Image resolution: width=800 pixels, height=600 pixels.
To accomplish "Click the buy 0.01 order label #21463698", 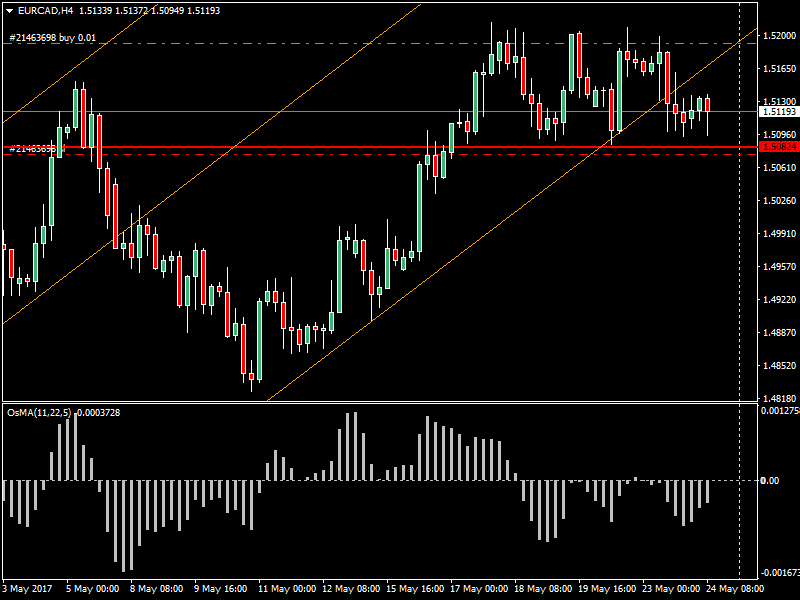I will [53, 38].
